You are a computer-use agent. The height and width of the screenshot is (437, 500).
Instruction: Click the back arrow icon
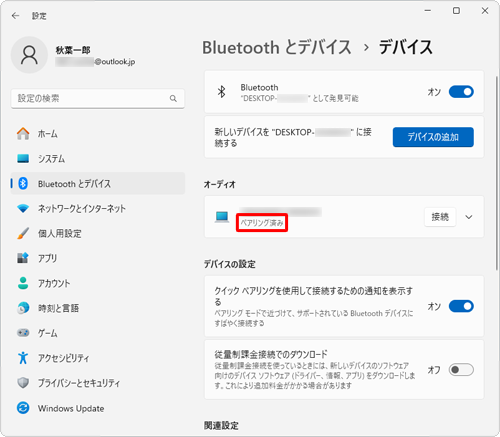point(15,16)
